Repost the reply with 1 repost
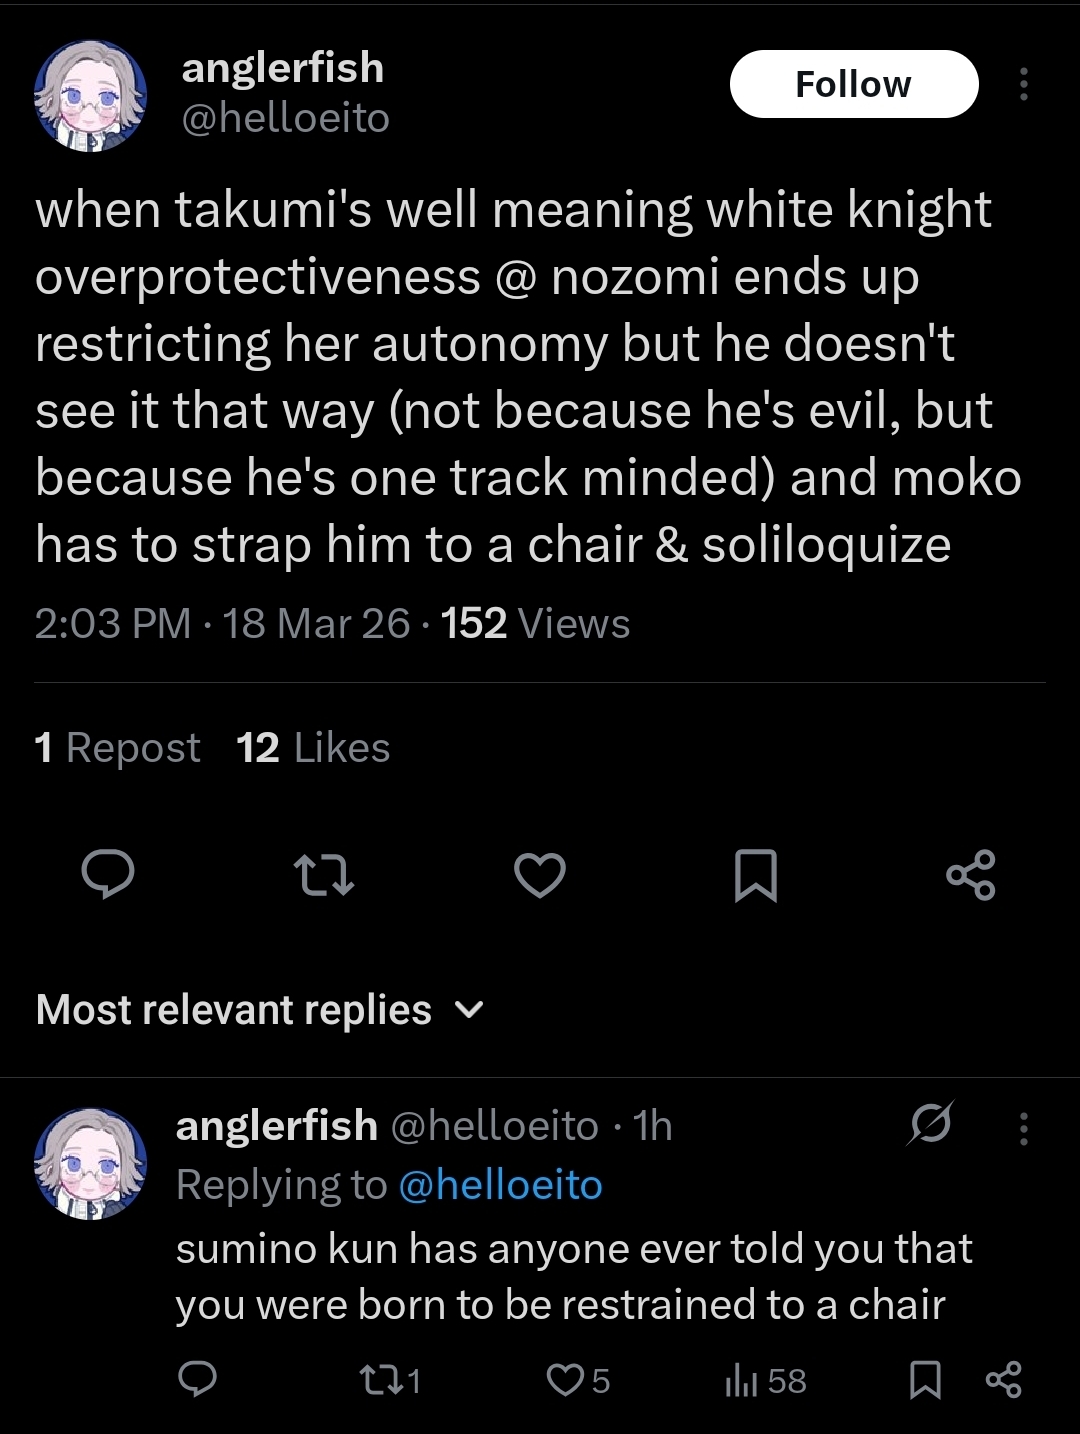Image resolution: width=1080 pixels, height=1434 pixels. click(389, 1381)
